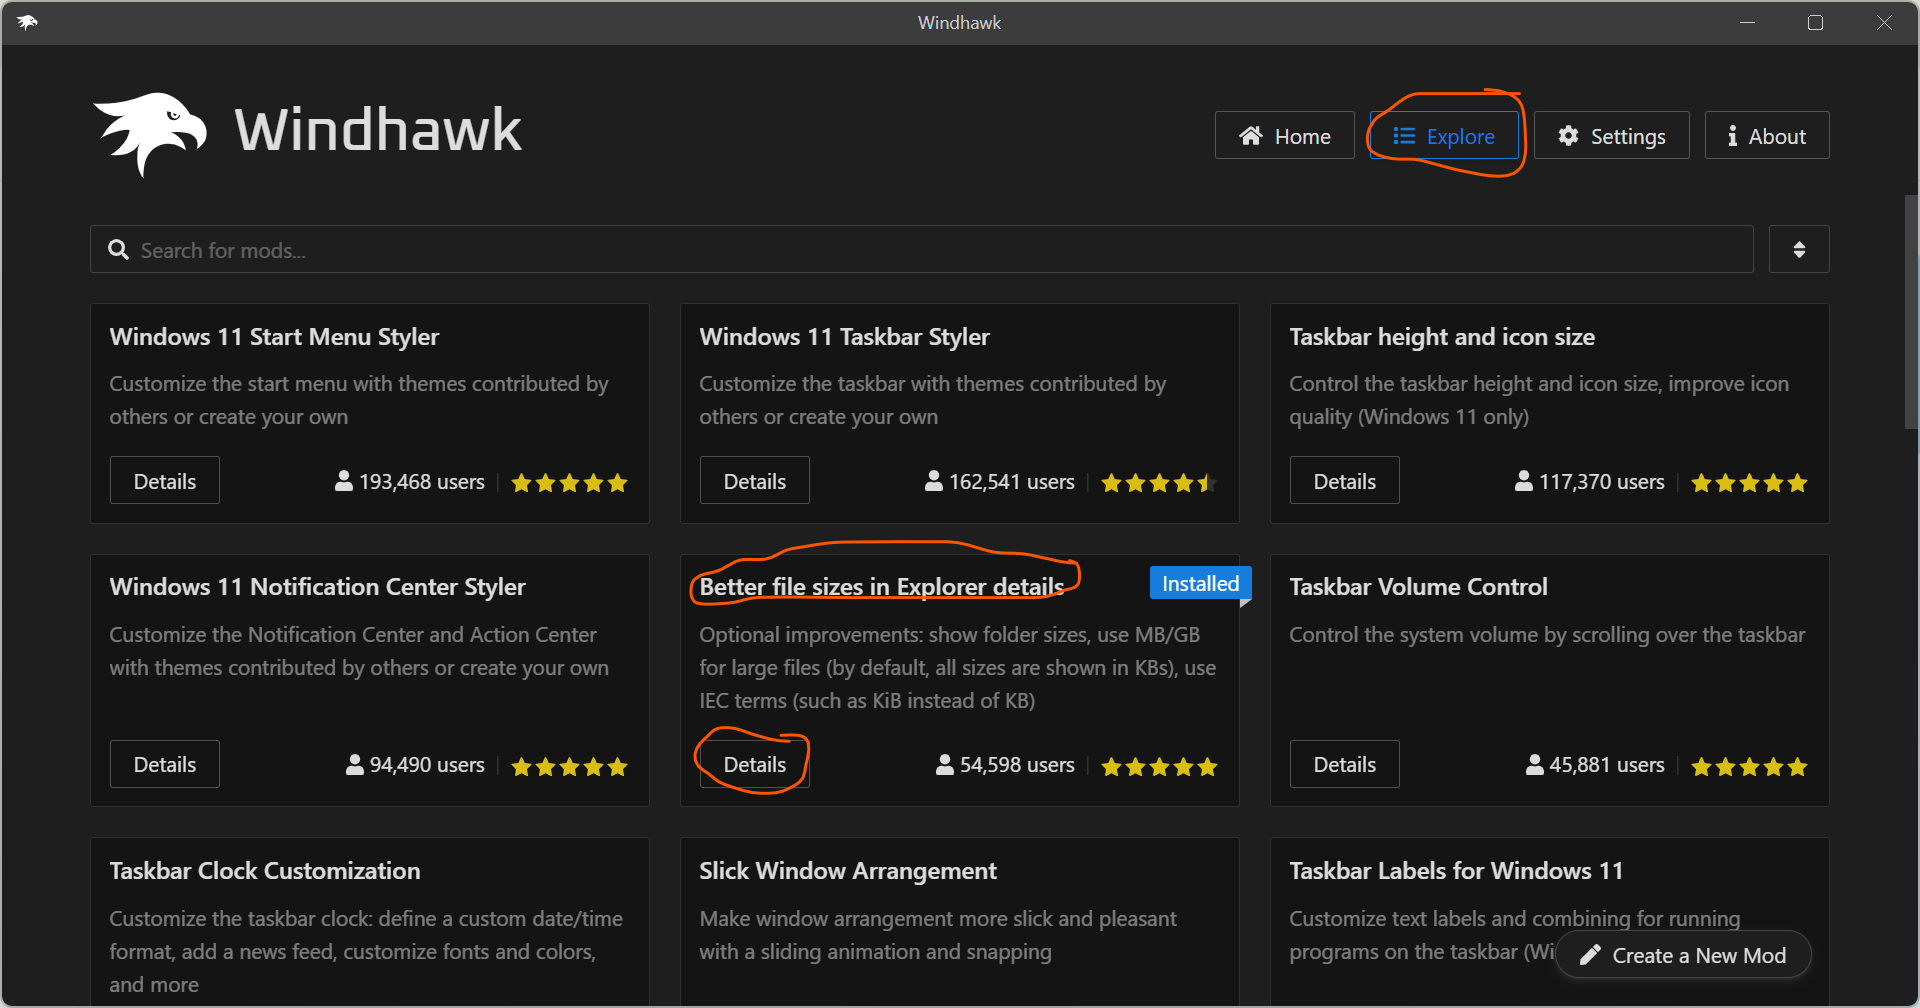Click Windows 11 Taskbar Styler title
This screenshot has width=1920, height=1008.
[844, 337]
